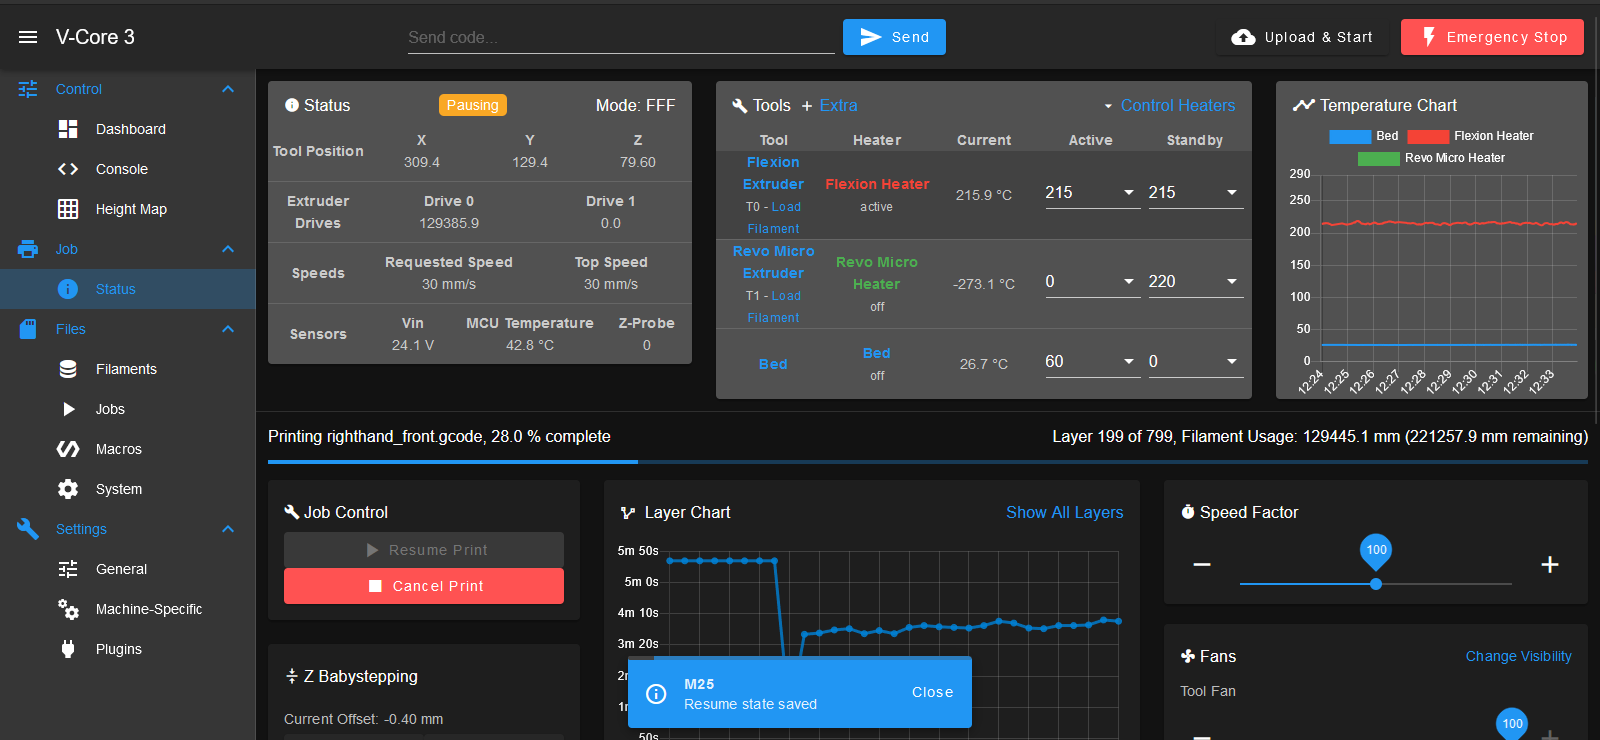Click the Plugins plug icon
The image size is (1600, 740).
point(68,649)
